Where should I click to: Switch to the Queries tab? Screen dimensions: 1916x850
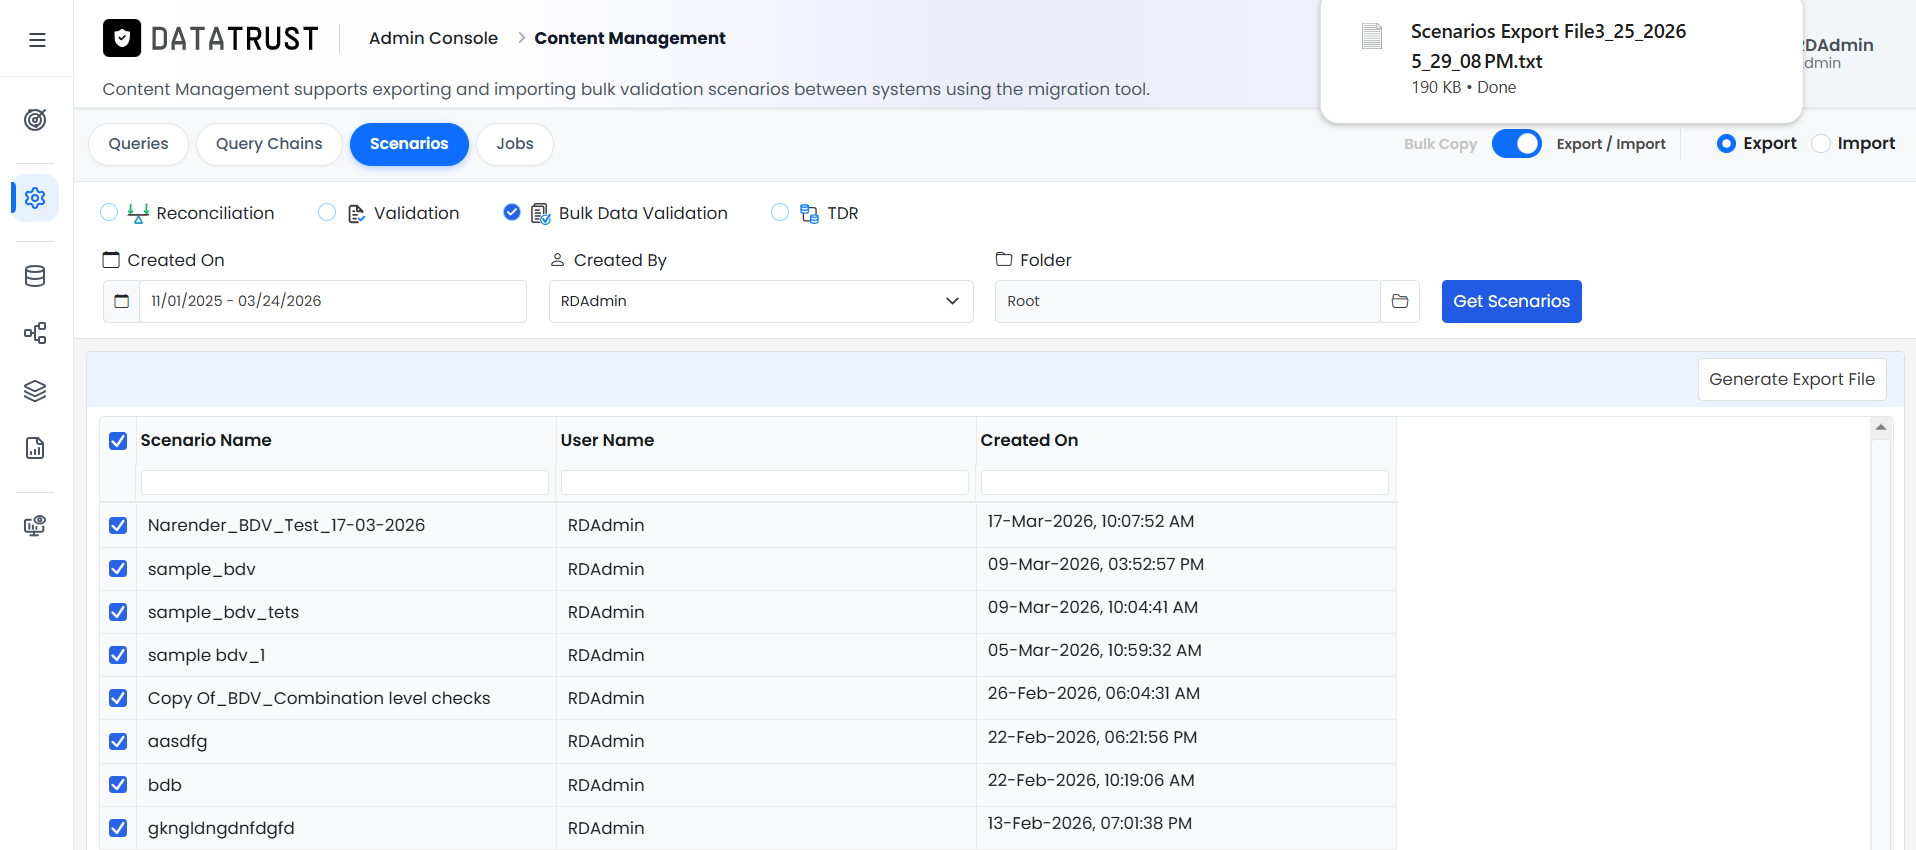pos(138,144)
